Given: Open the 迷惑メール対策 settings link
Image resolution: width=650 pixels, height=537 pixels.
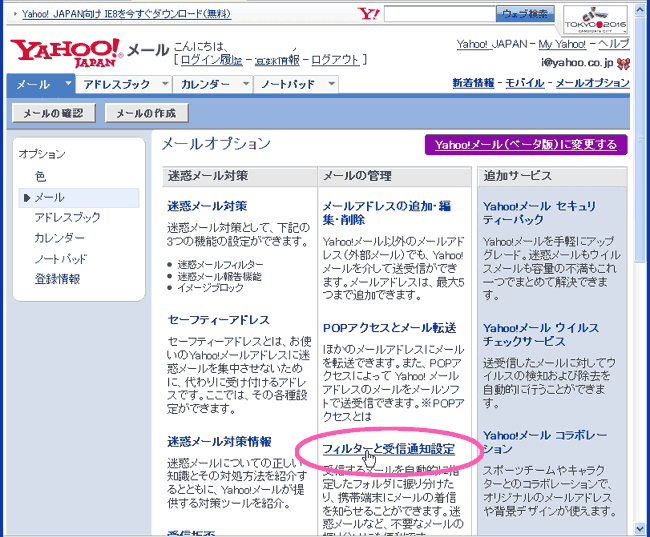Looking at the screenshot, I should 207,206.
